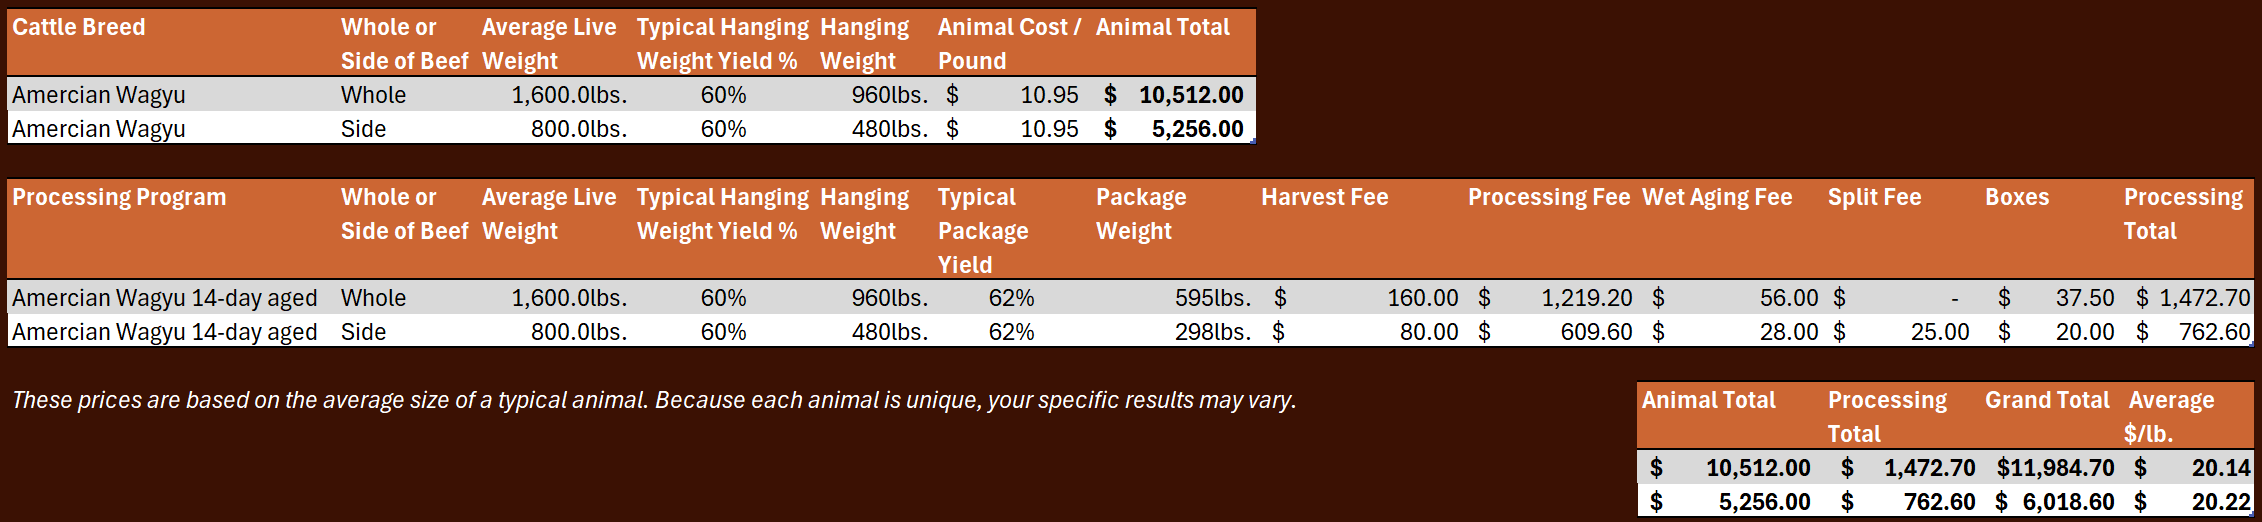Screen dimensions: 2262x522
Task: Click the 160.00 harvest fee cell
Action: point(1422,298)
